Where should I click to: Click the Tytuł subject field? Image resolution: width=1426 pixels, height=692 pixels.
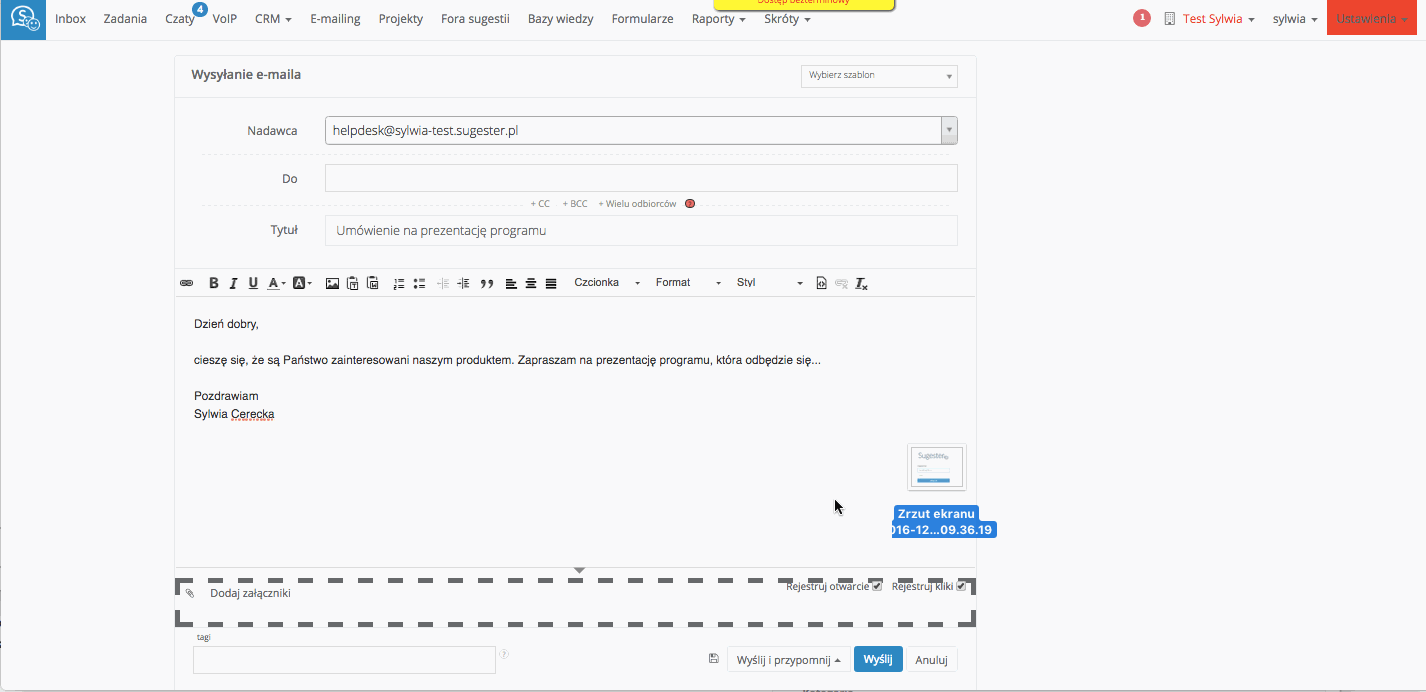(641, 230)
